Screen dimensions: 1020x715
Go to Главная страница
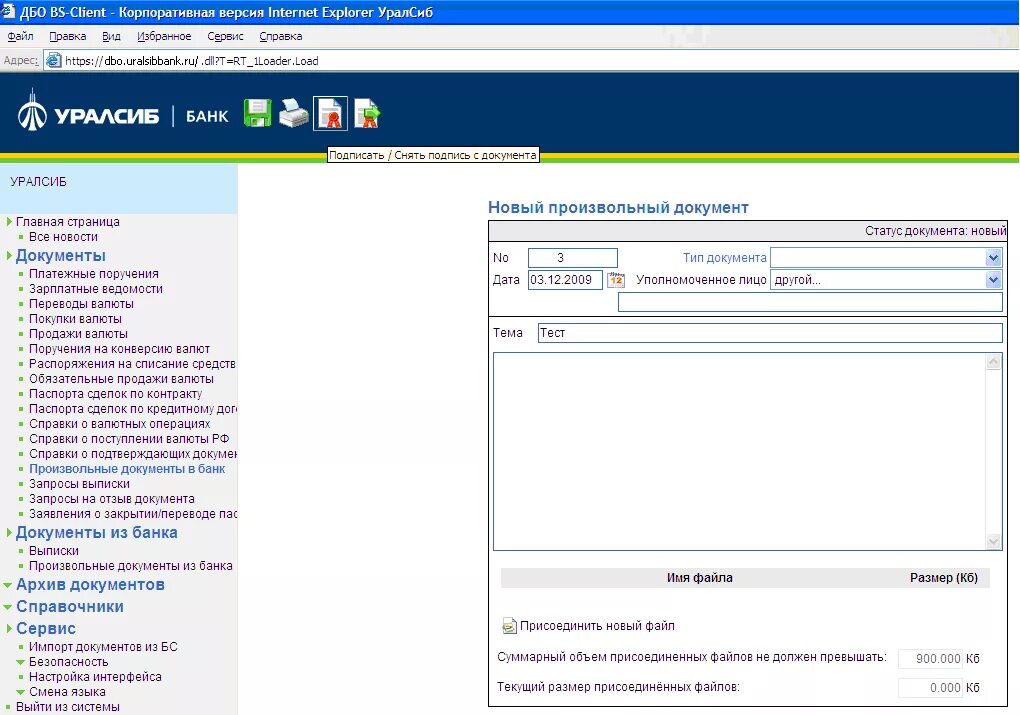coord(68,222)
